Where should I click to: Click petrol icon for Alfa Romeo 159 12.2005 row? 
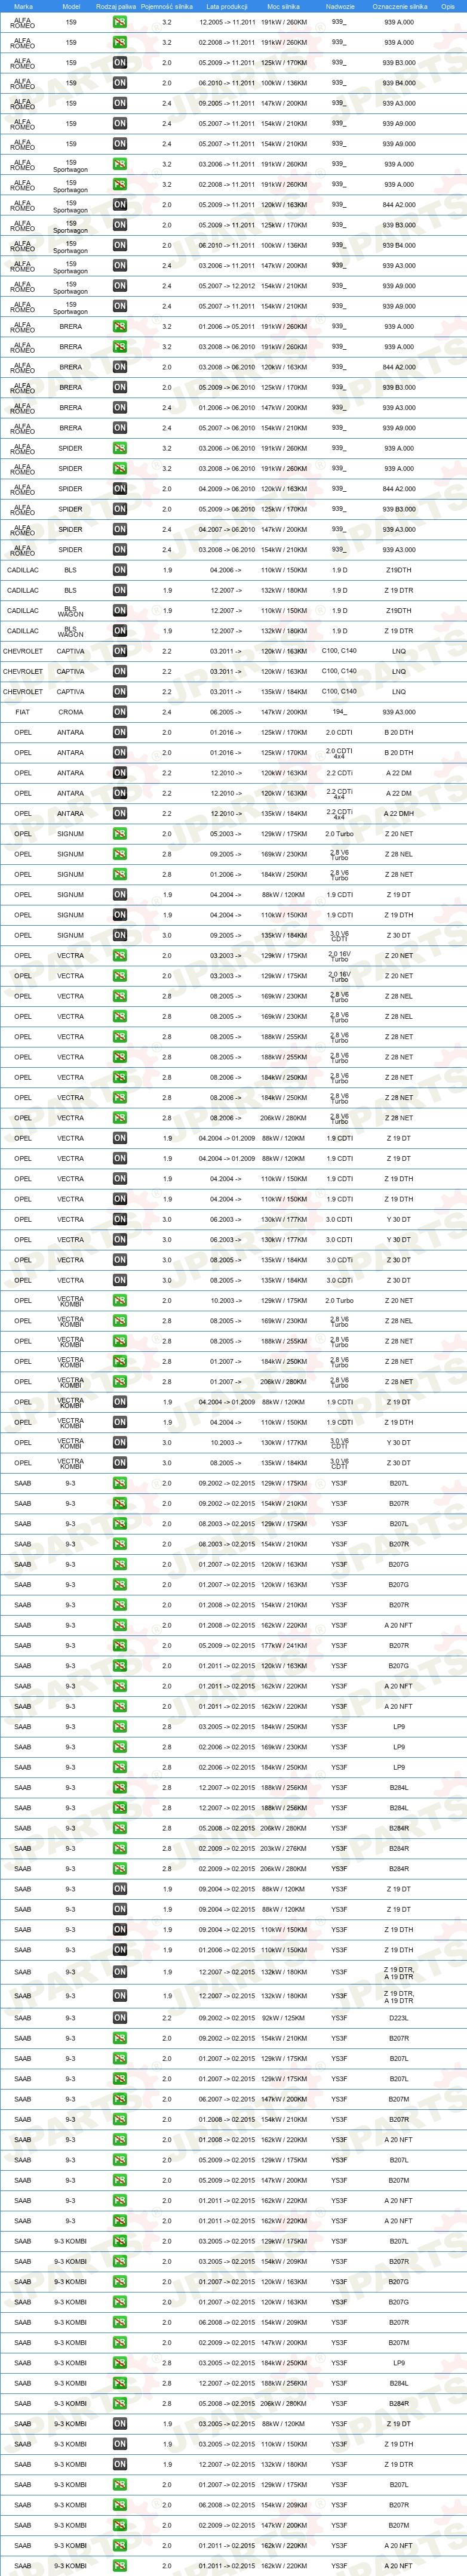tap(120, 22)
